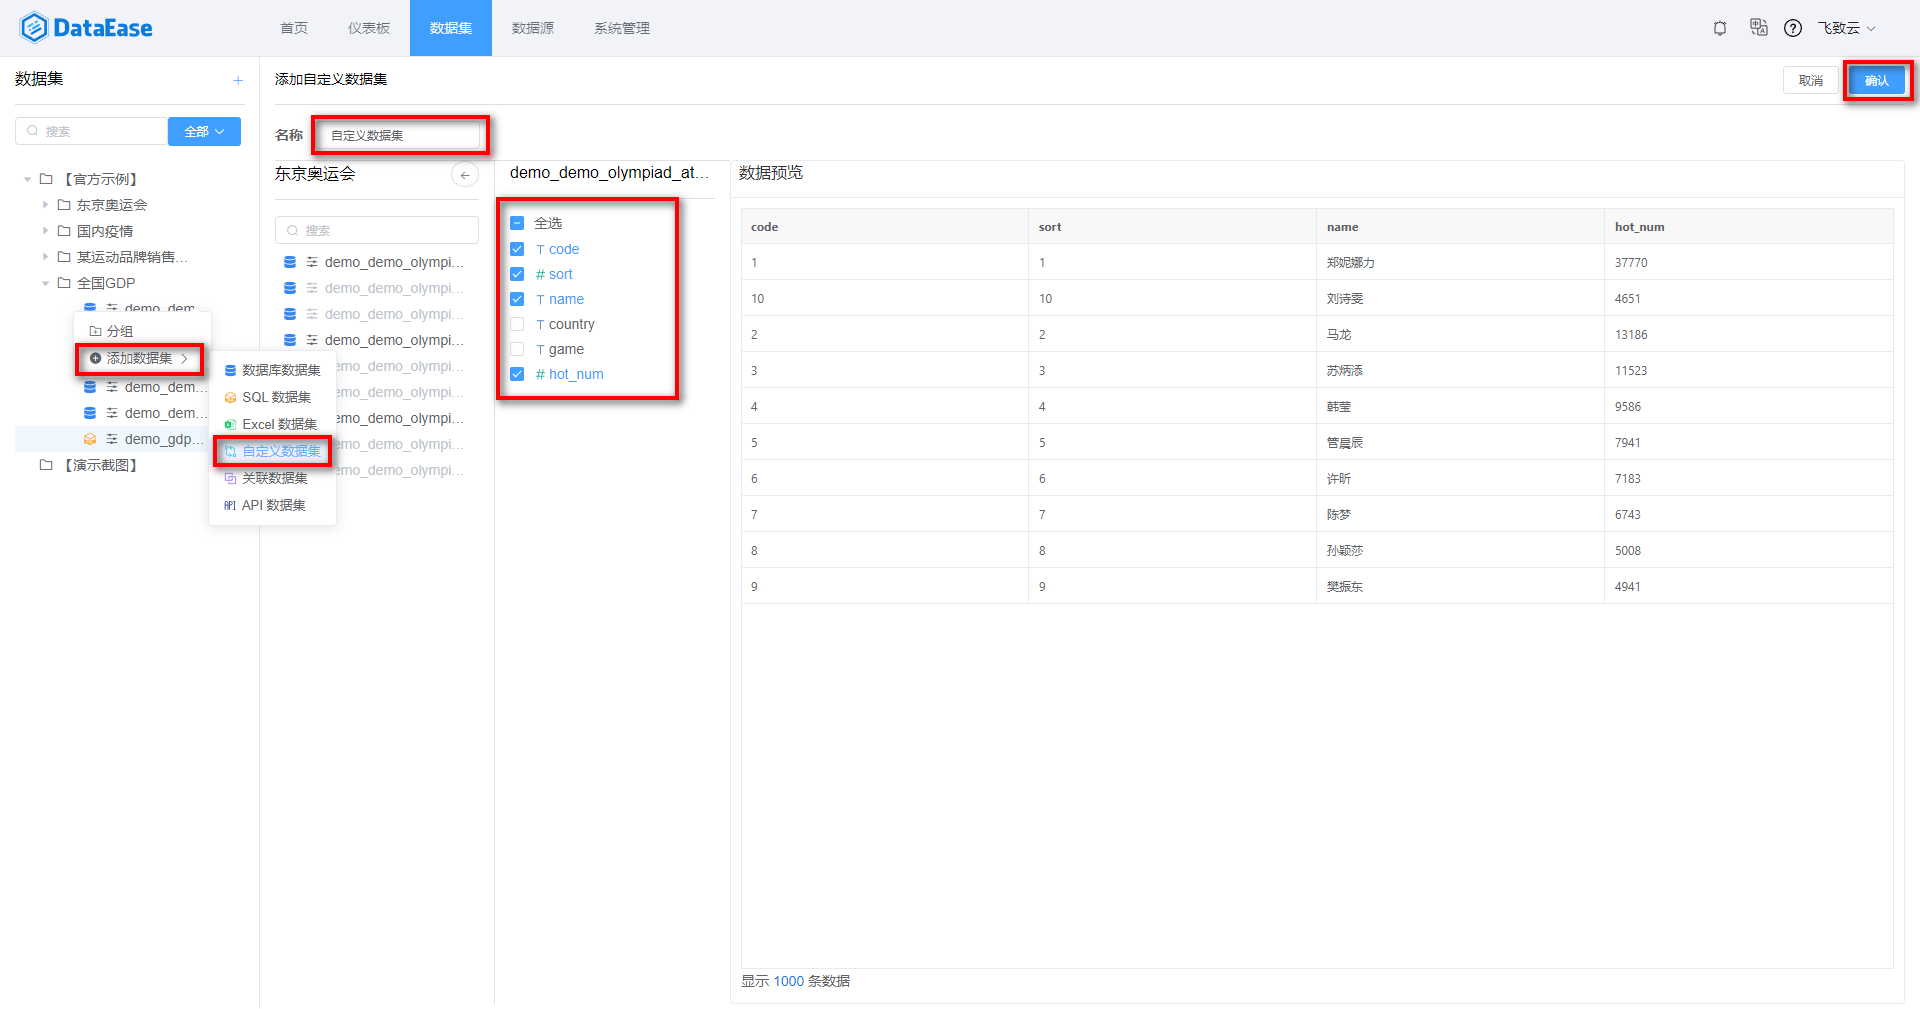Expand the 添加数据集 submenu arrow

185,358
